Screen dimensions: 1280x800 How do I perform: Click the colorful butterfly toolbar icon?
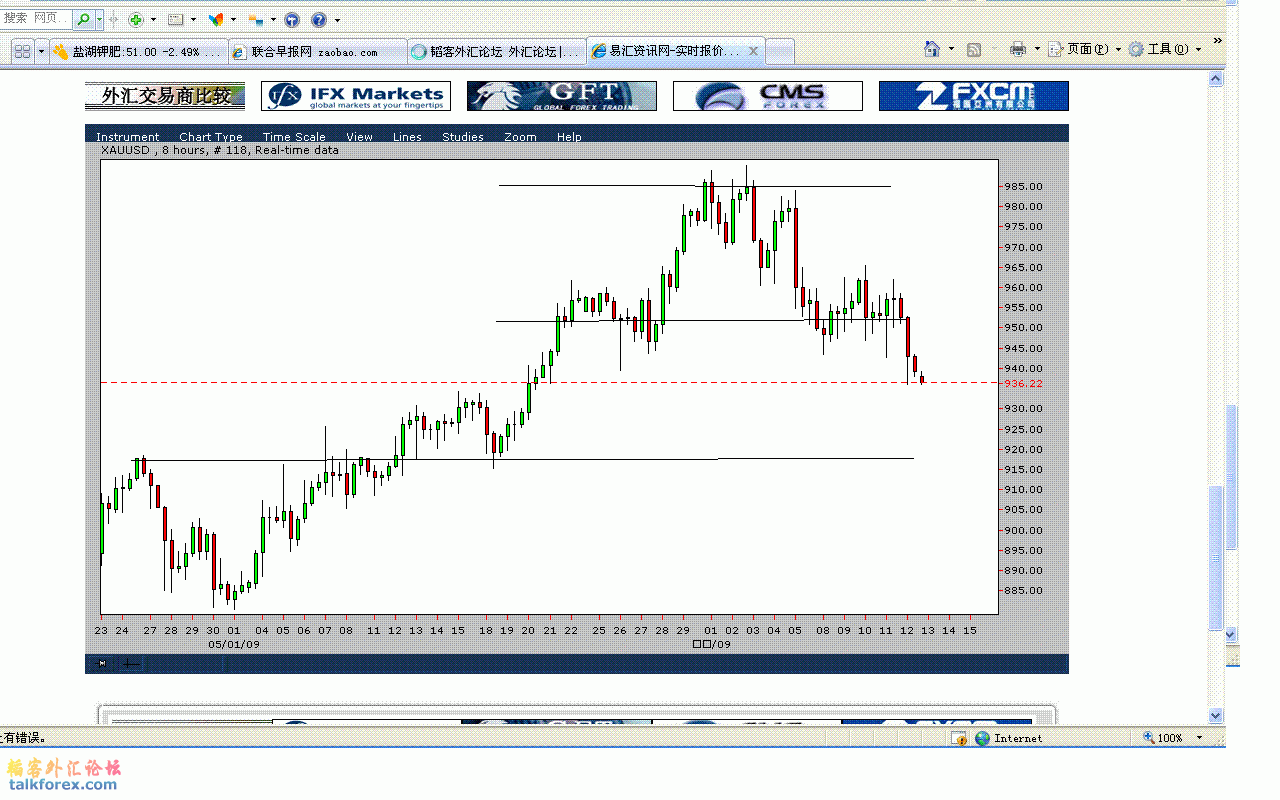[x=215, y=19]
